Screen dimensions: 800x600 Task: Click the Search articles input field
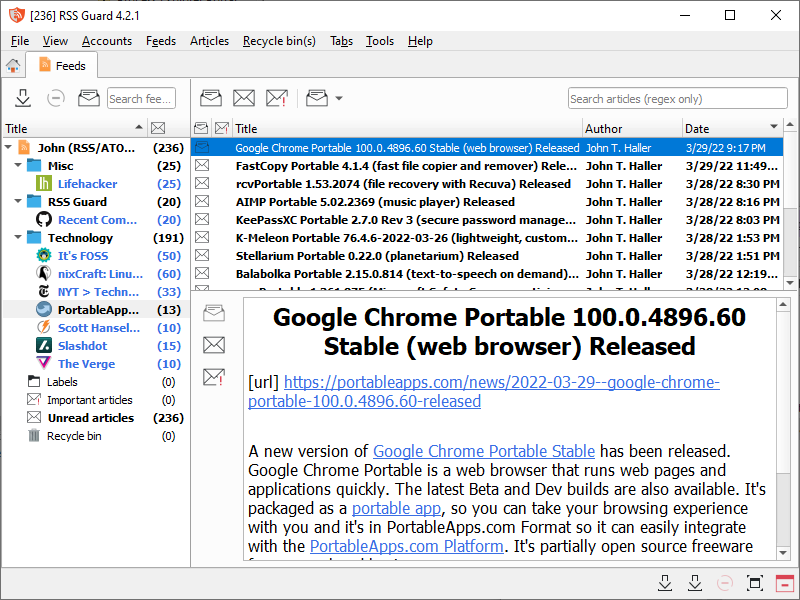click(675, 98)
